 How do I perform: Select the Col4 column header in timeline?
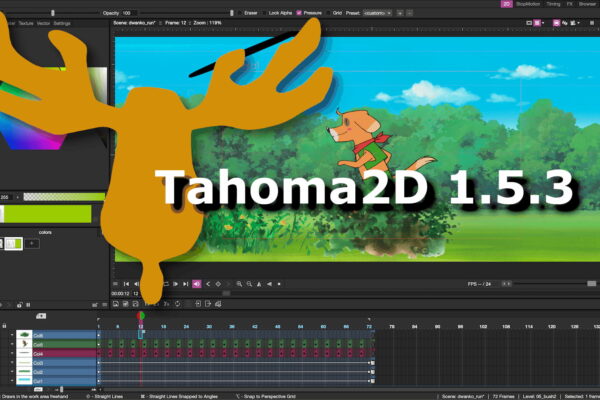40,353
